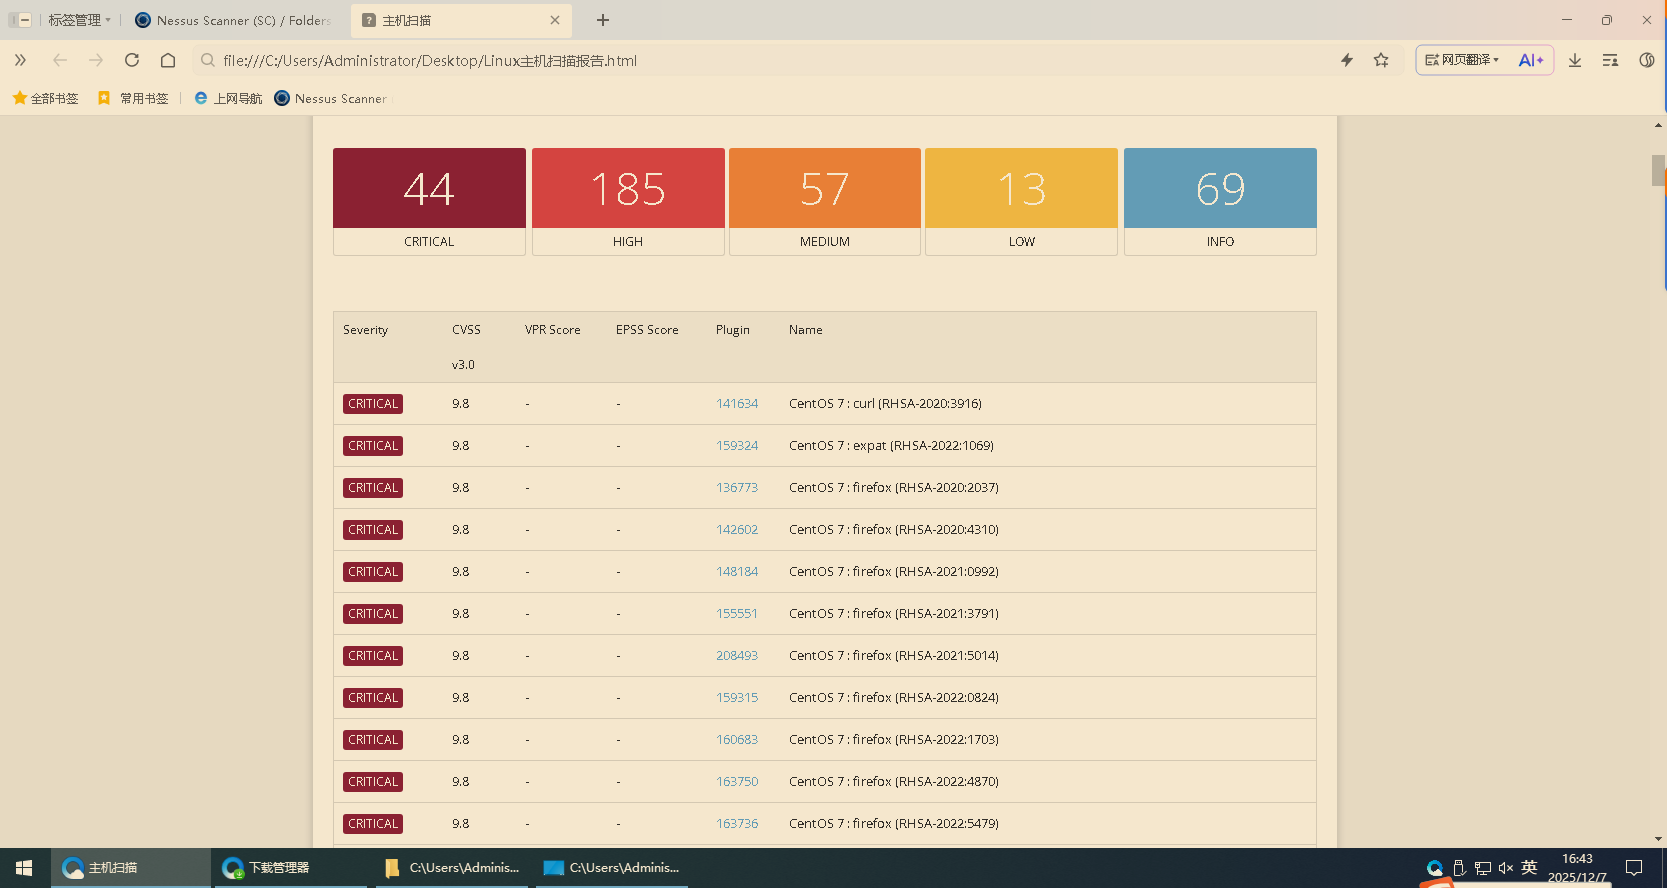Go to the browser home page

[168, 60]
